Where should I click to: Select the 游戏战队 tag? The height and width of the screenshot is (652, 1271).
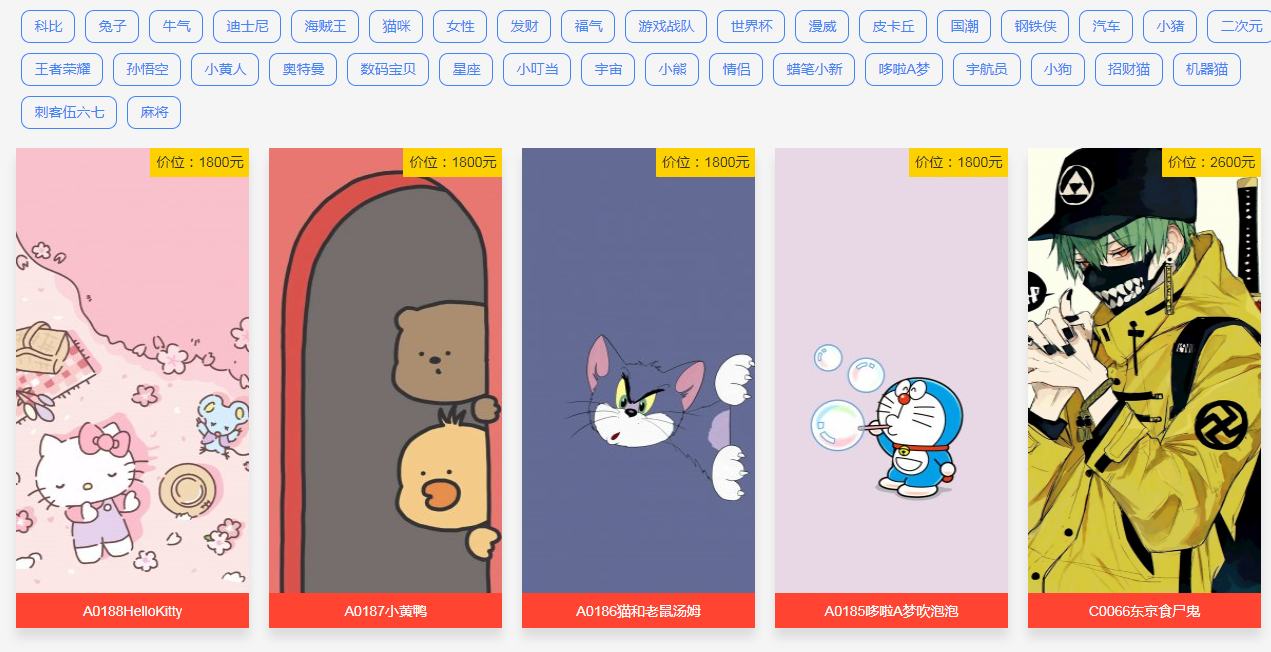pos(666,27)
